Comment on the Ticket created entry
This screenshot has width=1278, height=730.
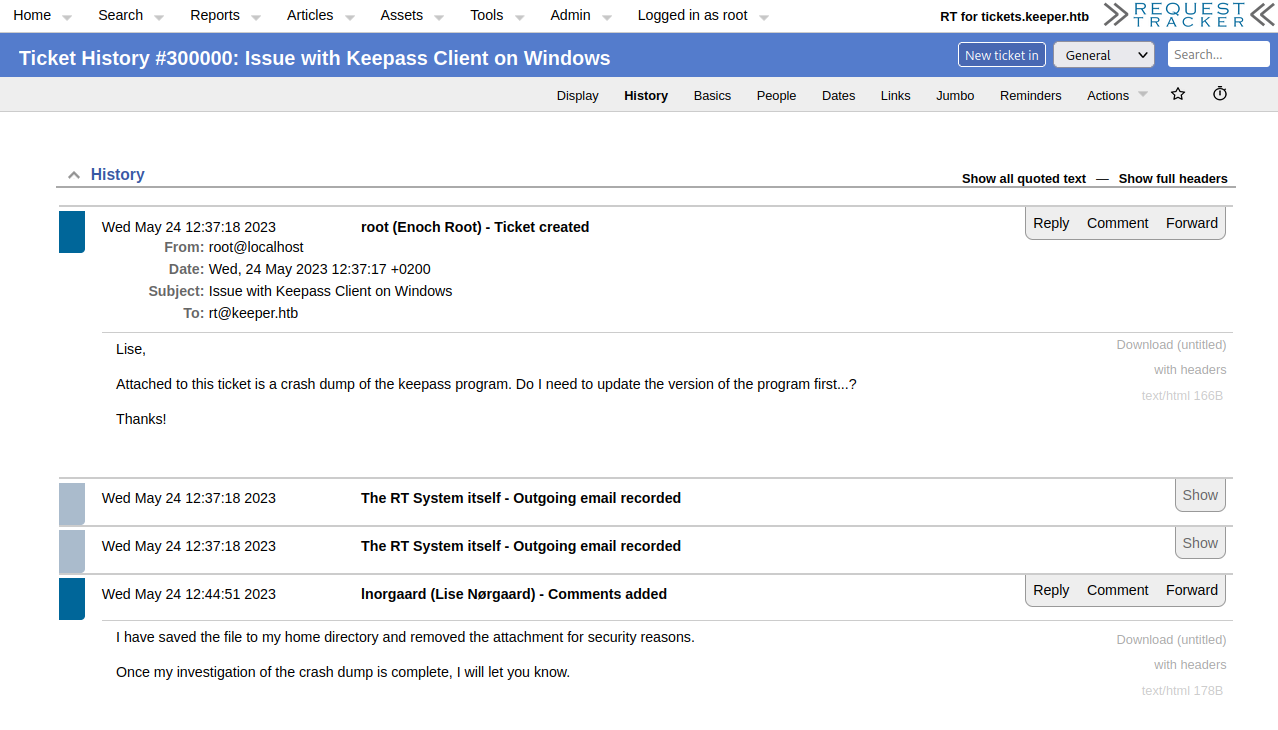click(1118, 223)
